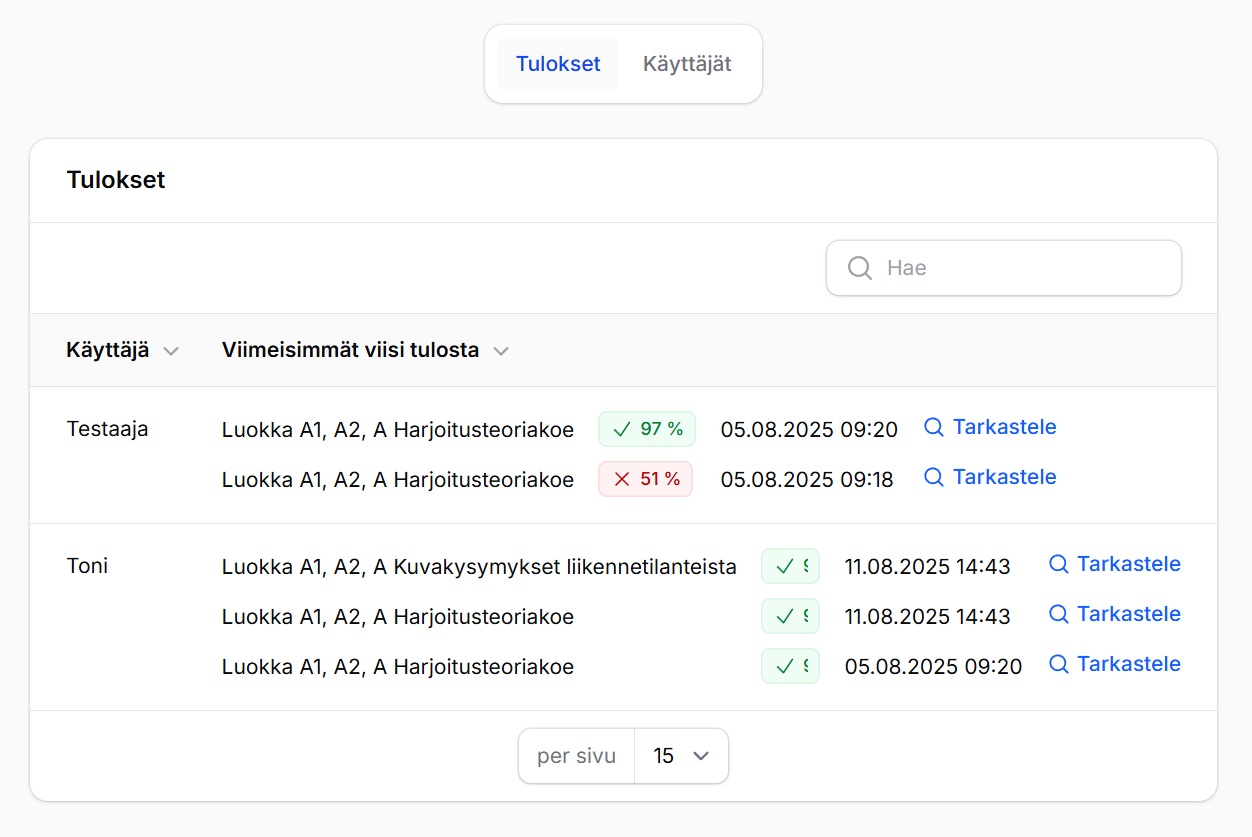Image resolution: width=1252 pixels, height=837 pixels.
Task: Open Tarkastele for Toni's second 11.08.2025 14:43 result
Action: 1128,614
